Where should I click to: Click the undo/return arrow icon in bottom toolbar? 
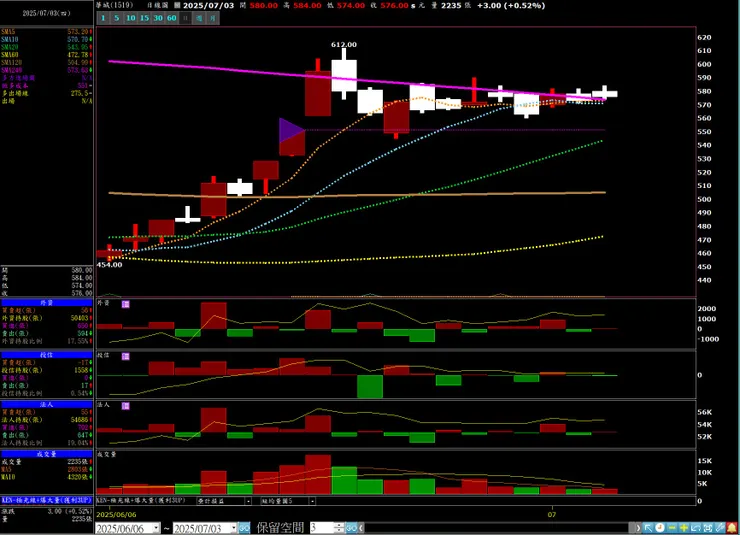[x=696, y=528]
